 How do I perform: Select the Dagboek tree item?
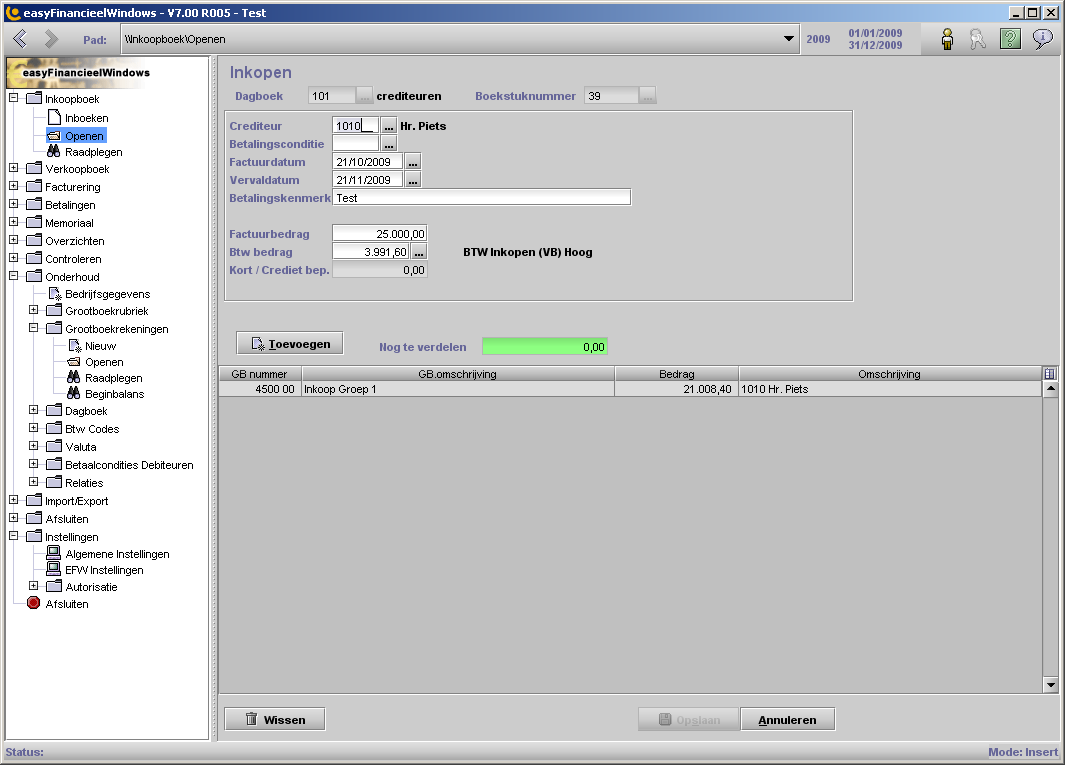[86, 411]
